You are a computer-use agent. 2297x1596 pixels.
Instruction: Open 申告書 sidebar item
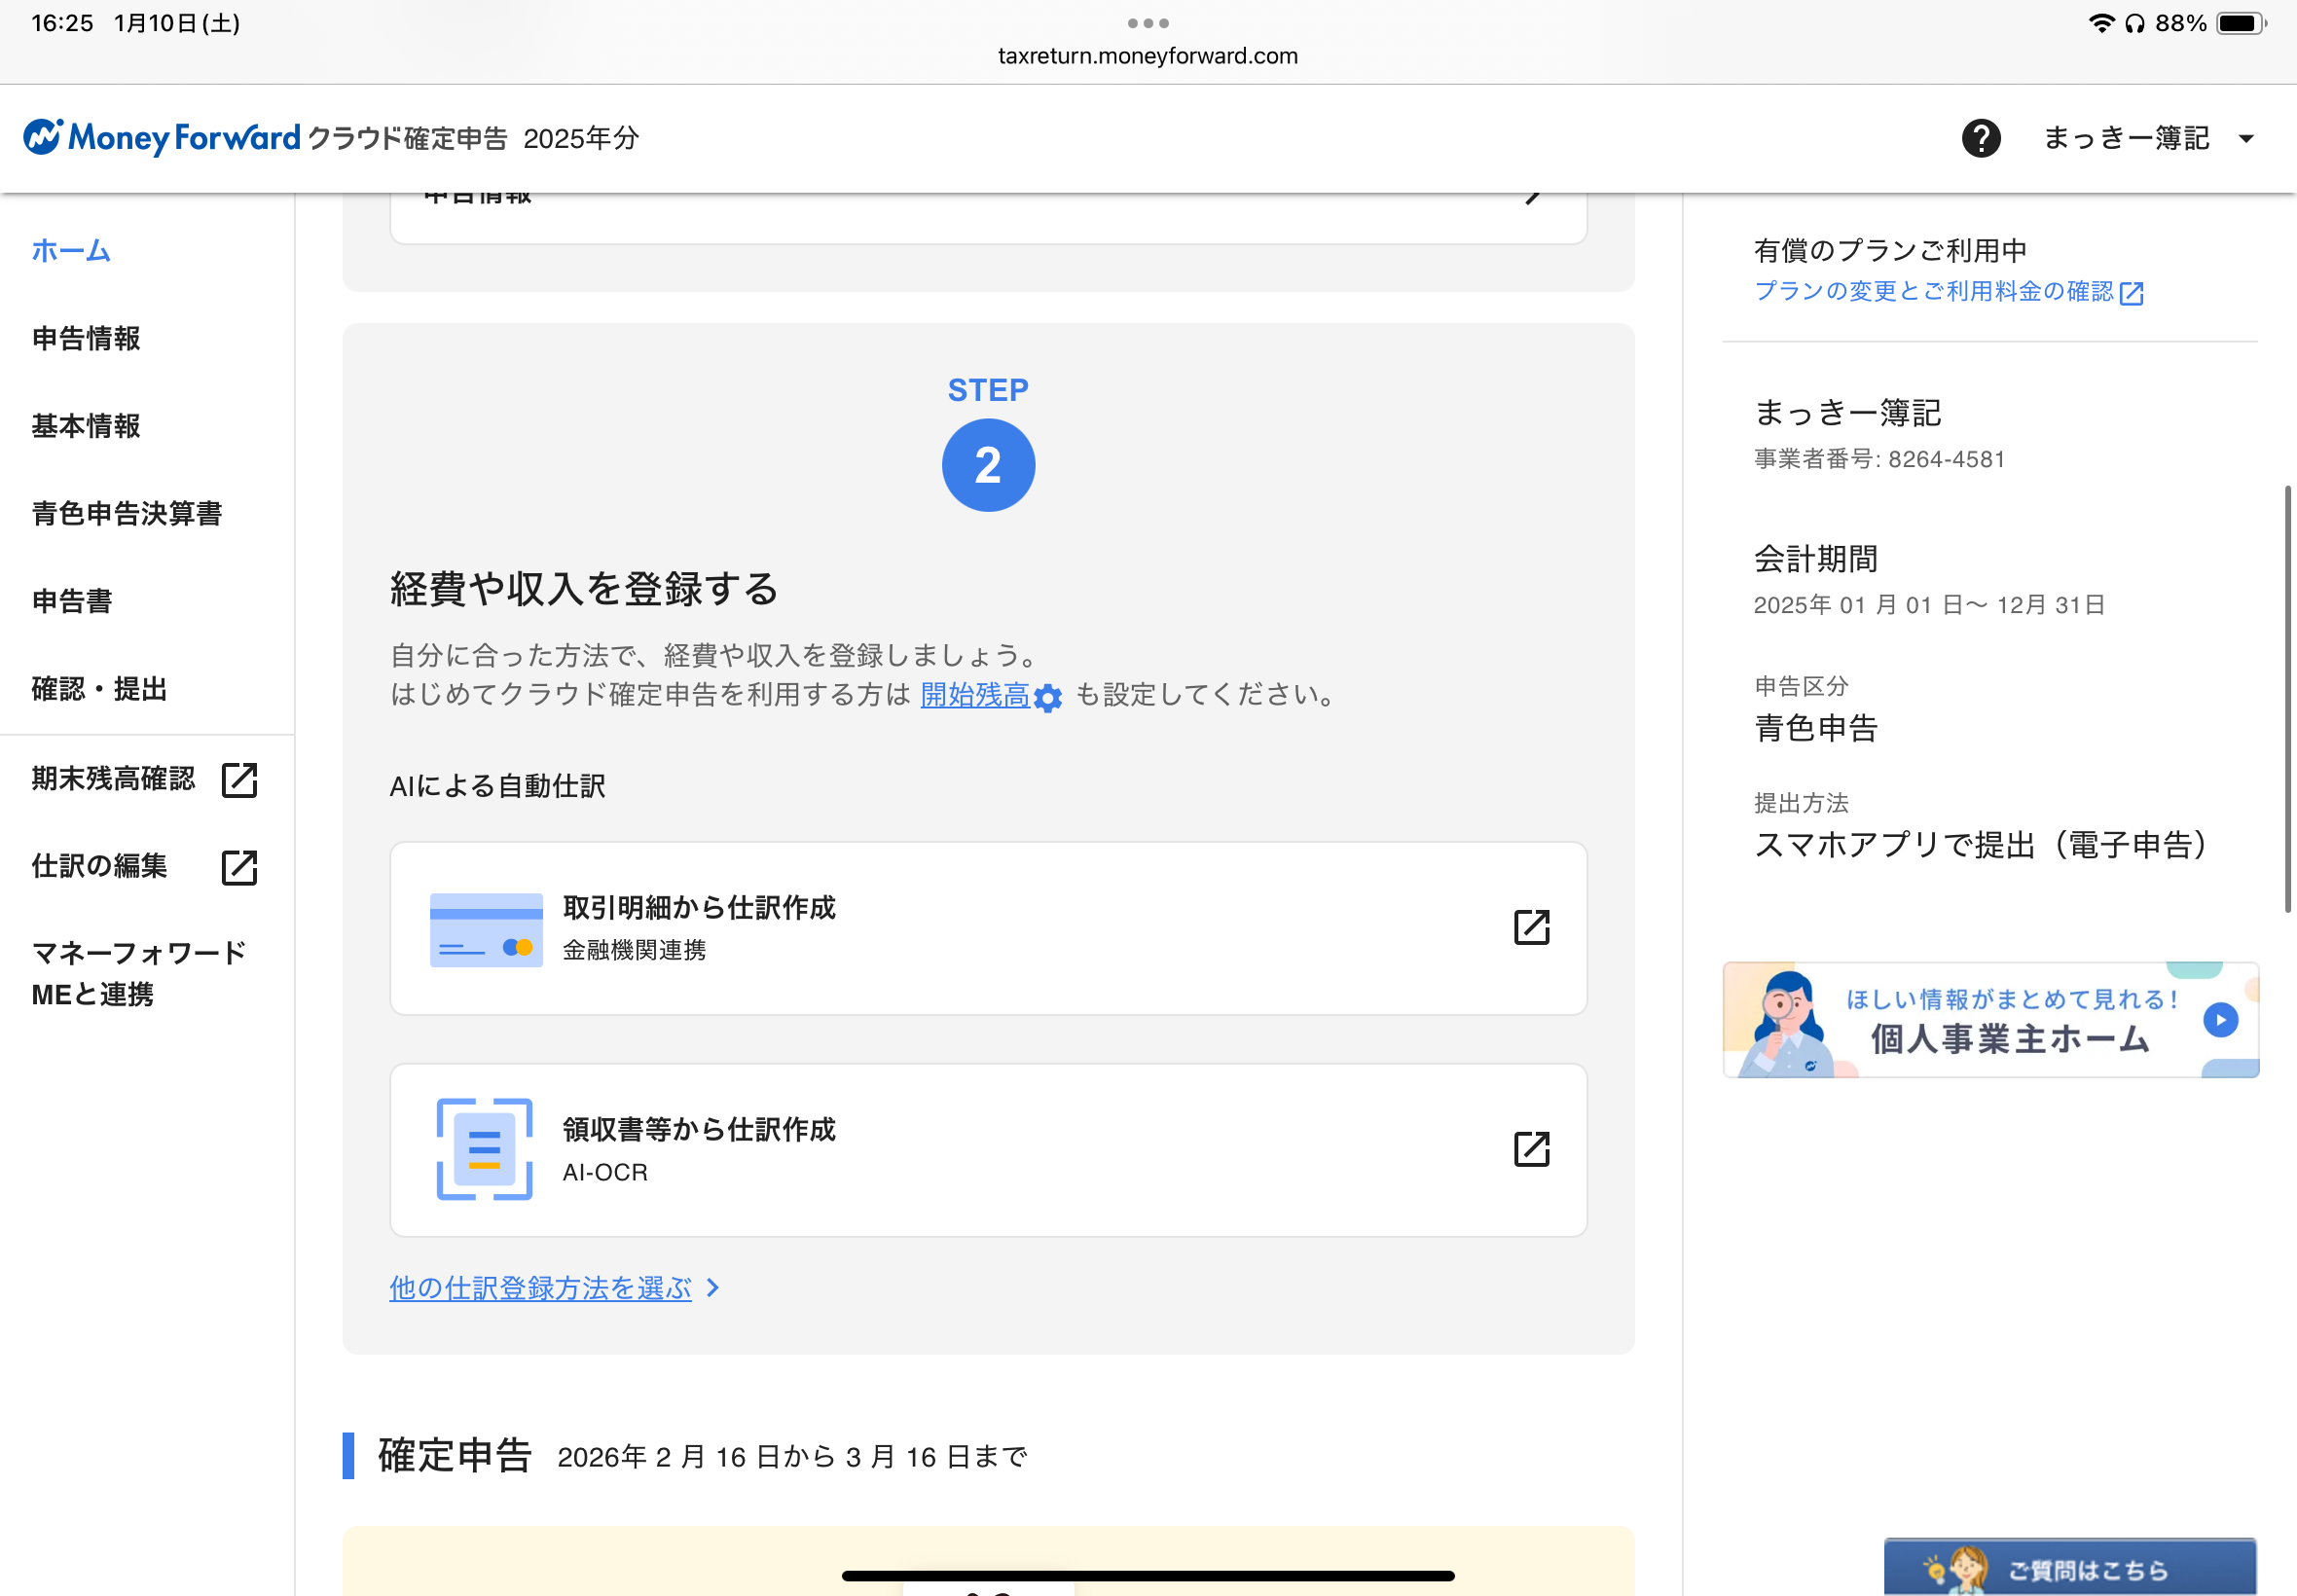[x=72, y=601]
